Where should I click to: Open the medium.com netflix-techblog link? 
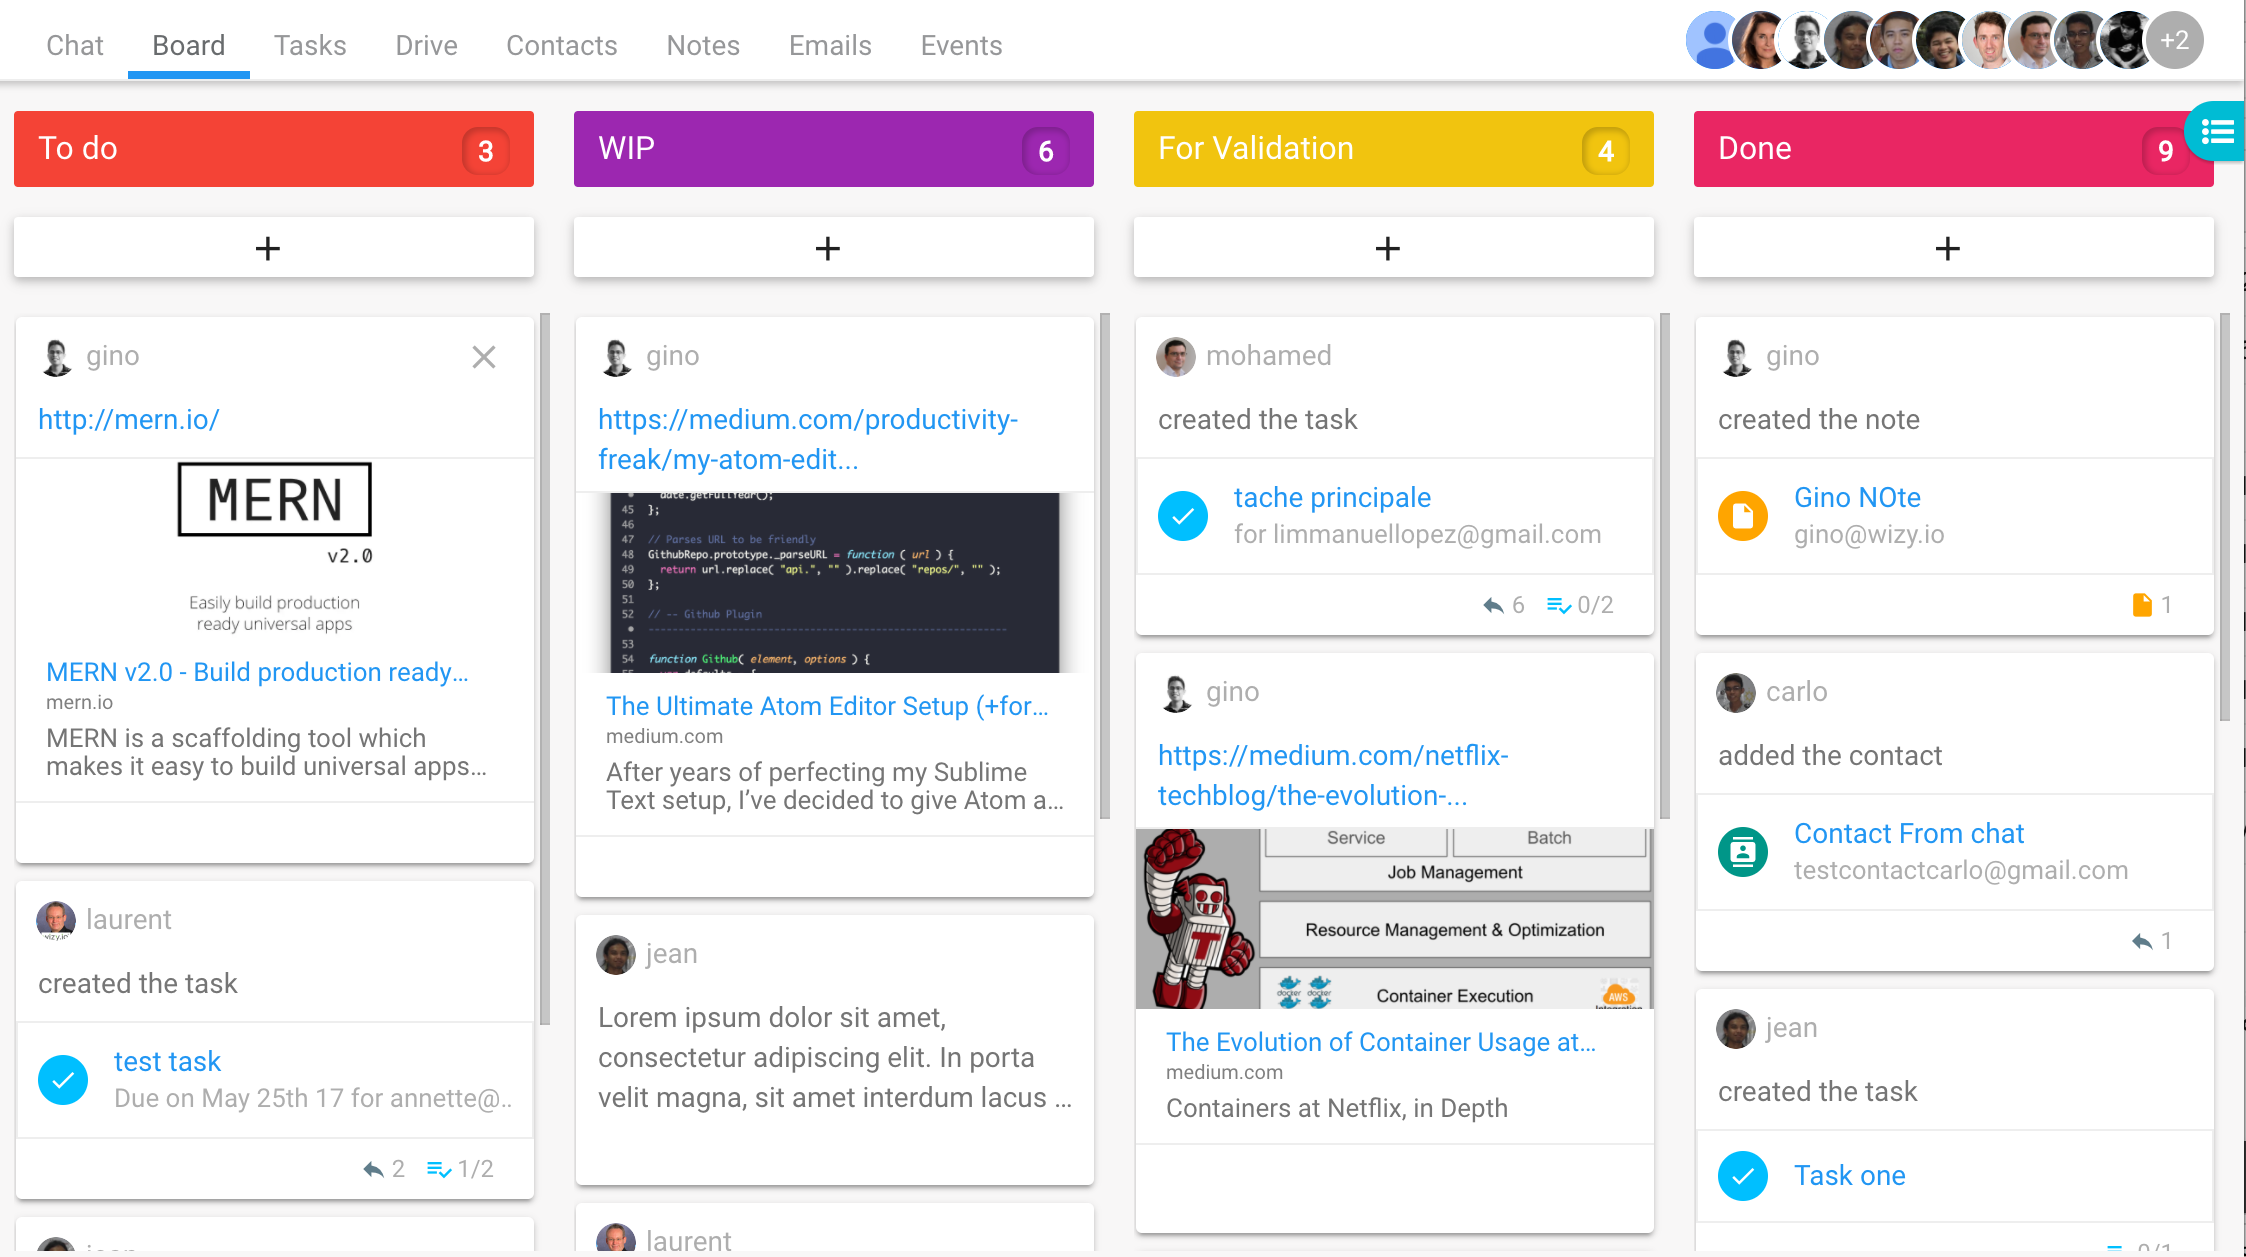click(x=1333, y=775)
